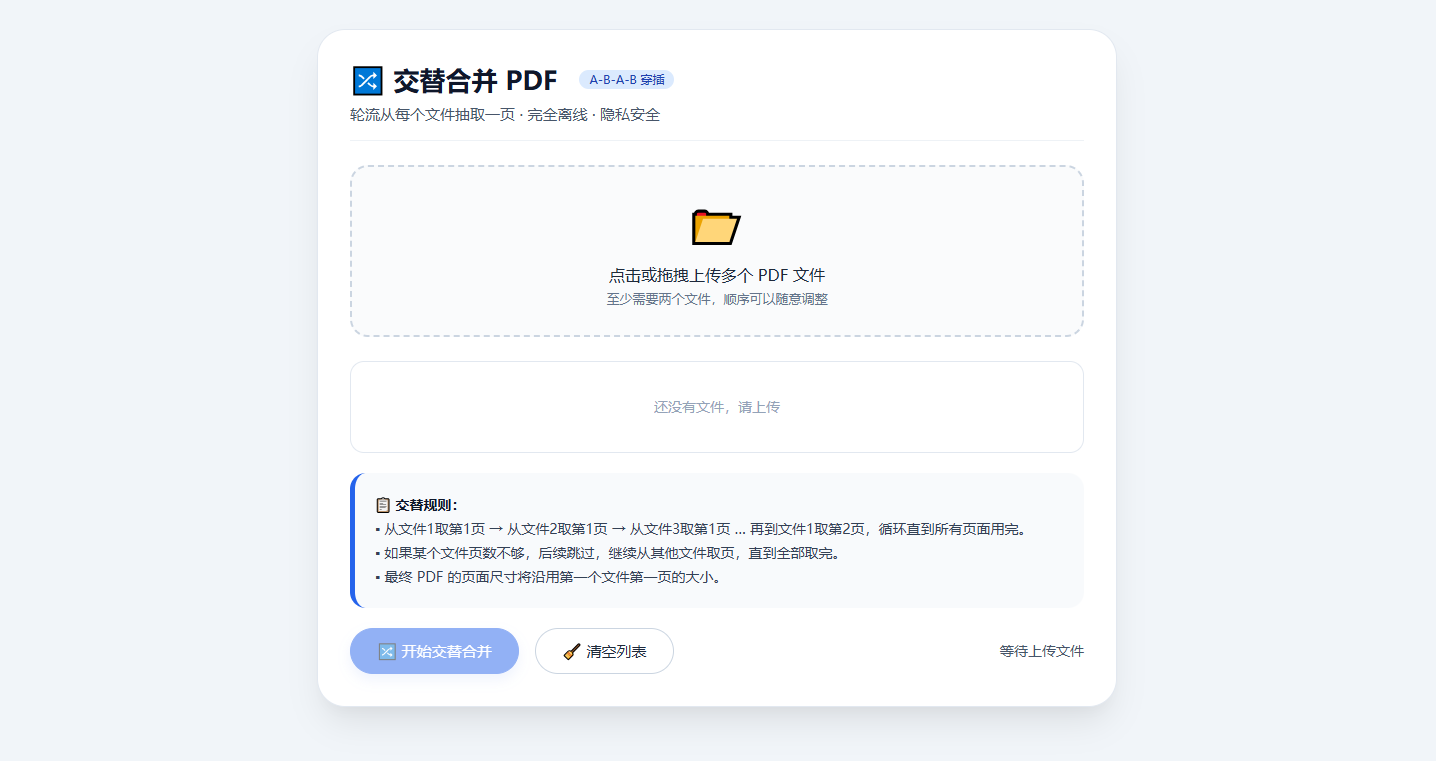This screenshot has height=761, width=1436.
Task: Click the empty list message 还没有文件，请上传
Action: pos(717,407)
